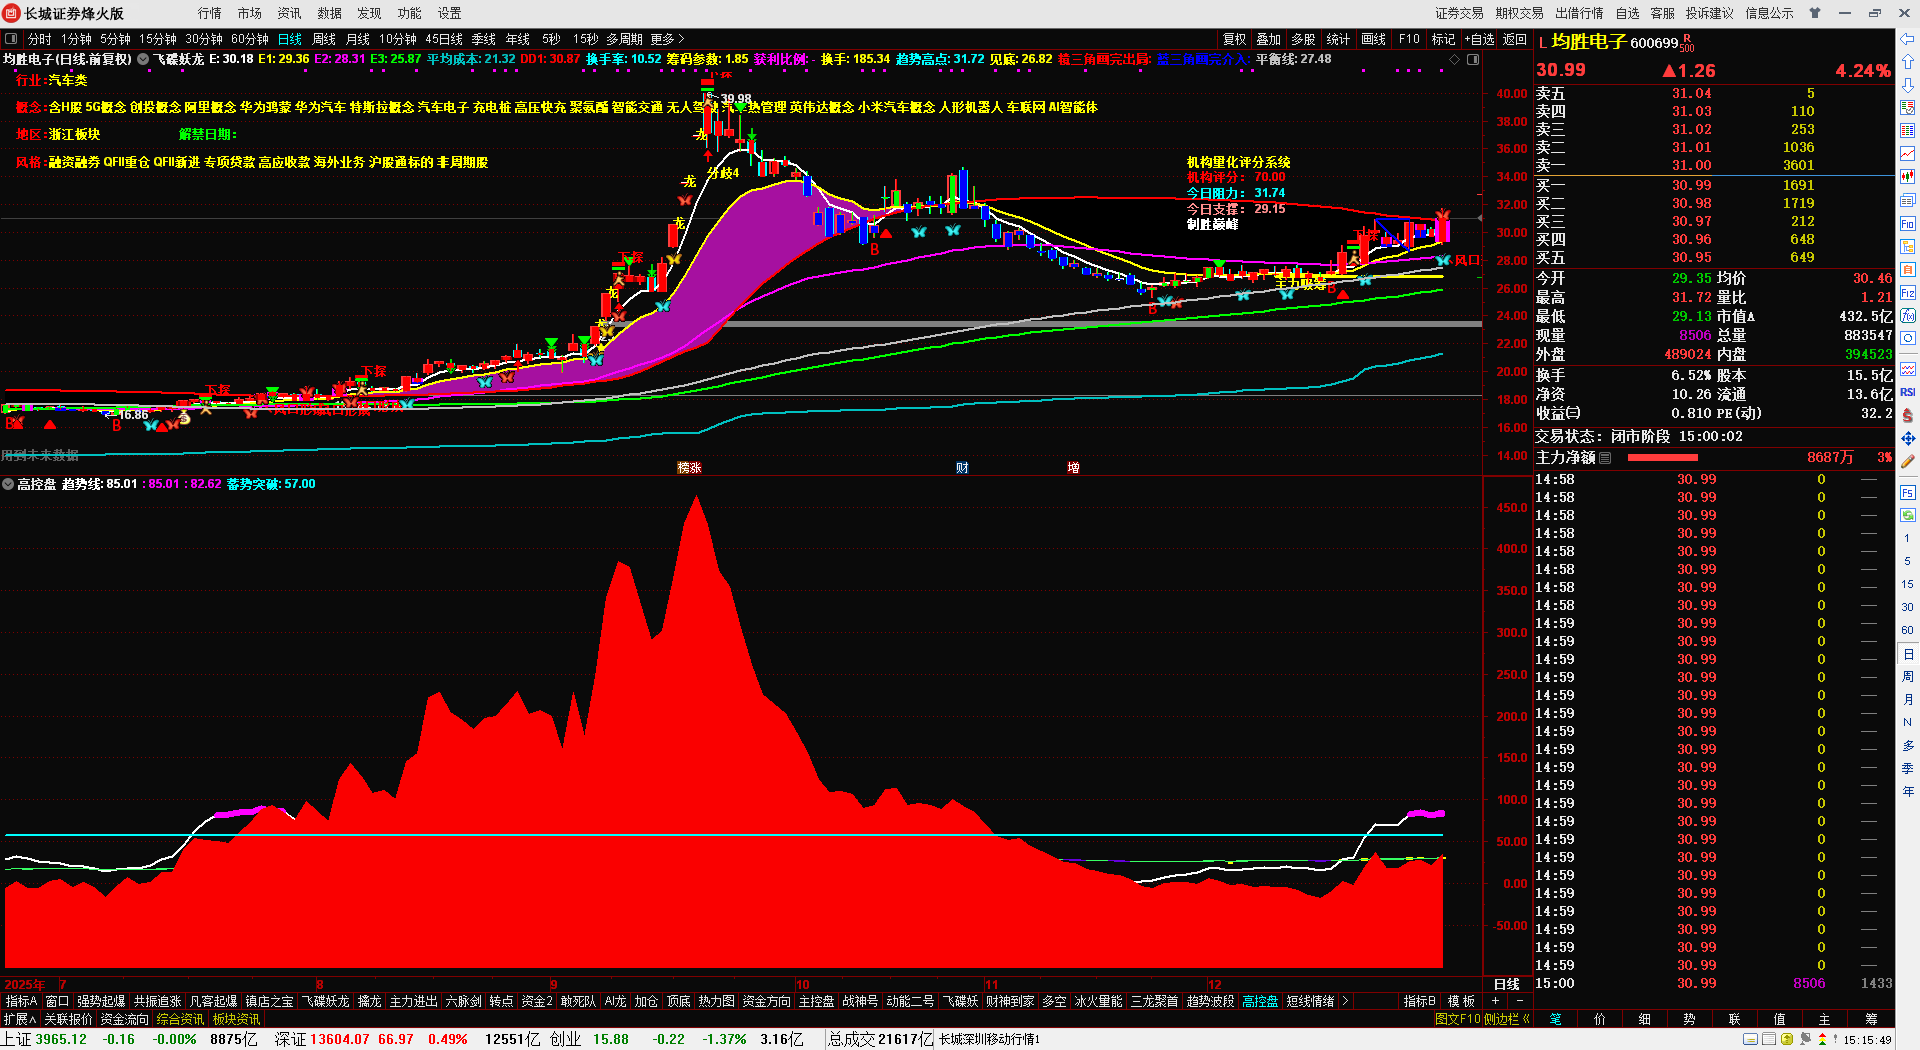Open the 图文F10 button
This screenshot has height=1050, width=1920.
point(1457,1019)
